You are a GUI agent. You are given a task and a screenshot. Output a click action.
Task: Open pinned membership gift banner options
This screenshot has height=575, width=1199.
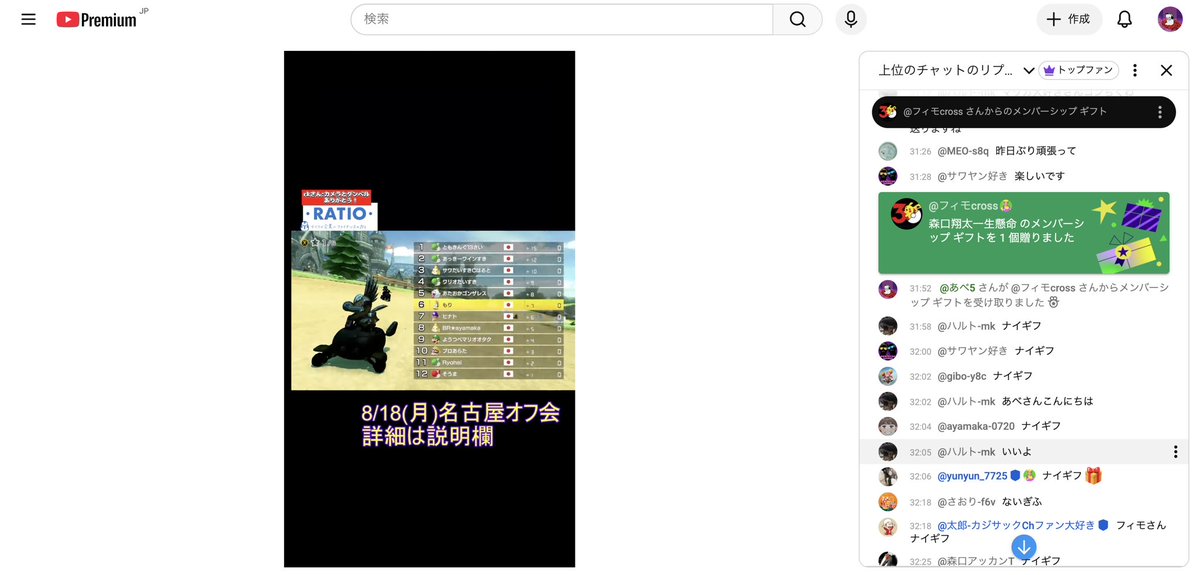pyautogui.click(x=1159, y=112)
